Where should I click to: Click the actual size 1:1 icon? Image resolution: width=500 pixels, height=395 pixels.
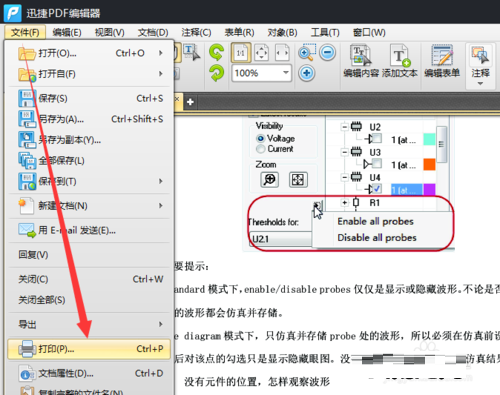241,53
